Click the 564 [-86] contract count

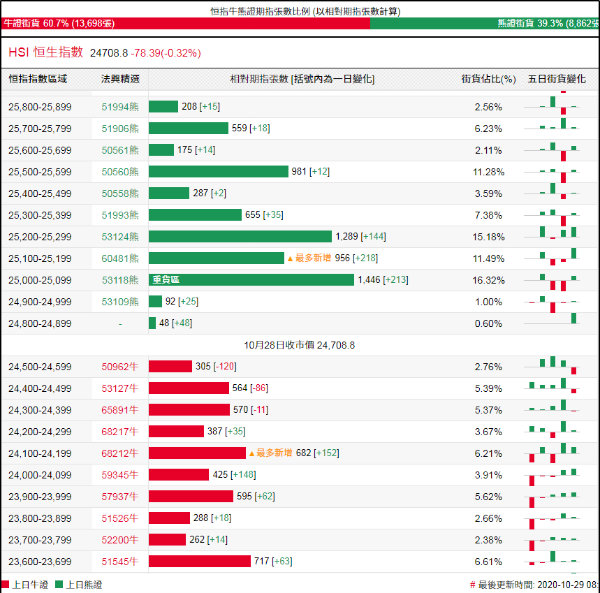coord(250,388)
